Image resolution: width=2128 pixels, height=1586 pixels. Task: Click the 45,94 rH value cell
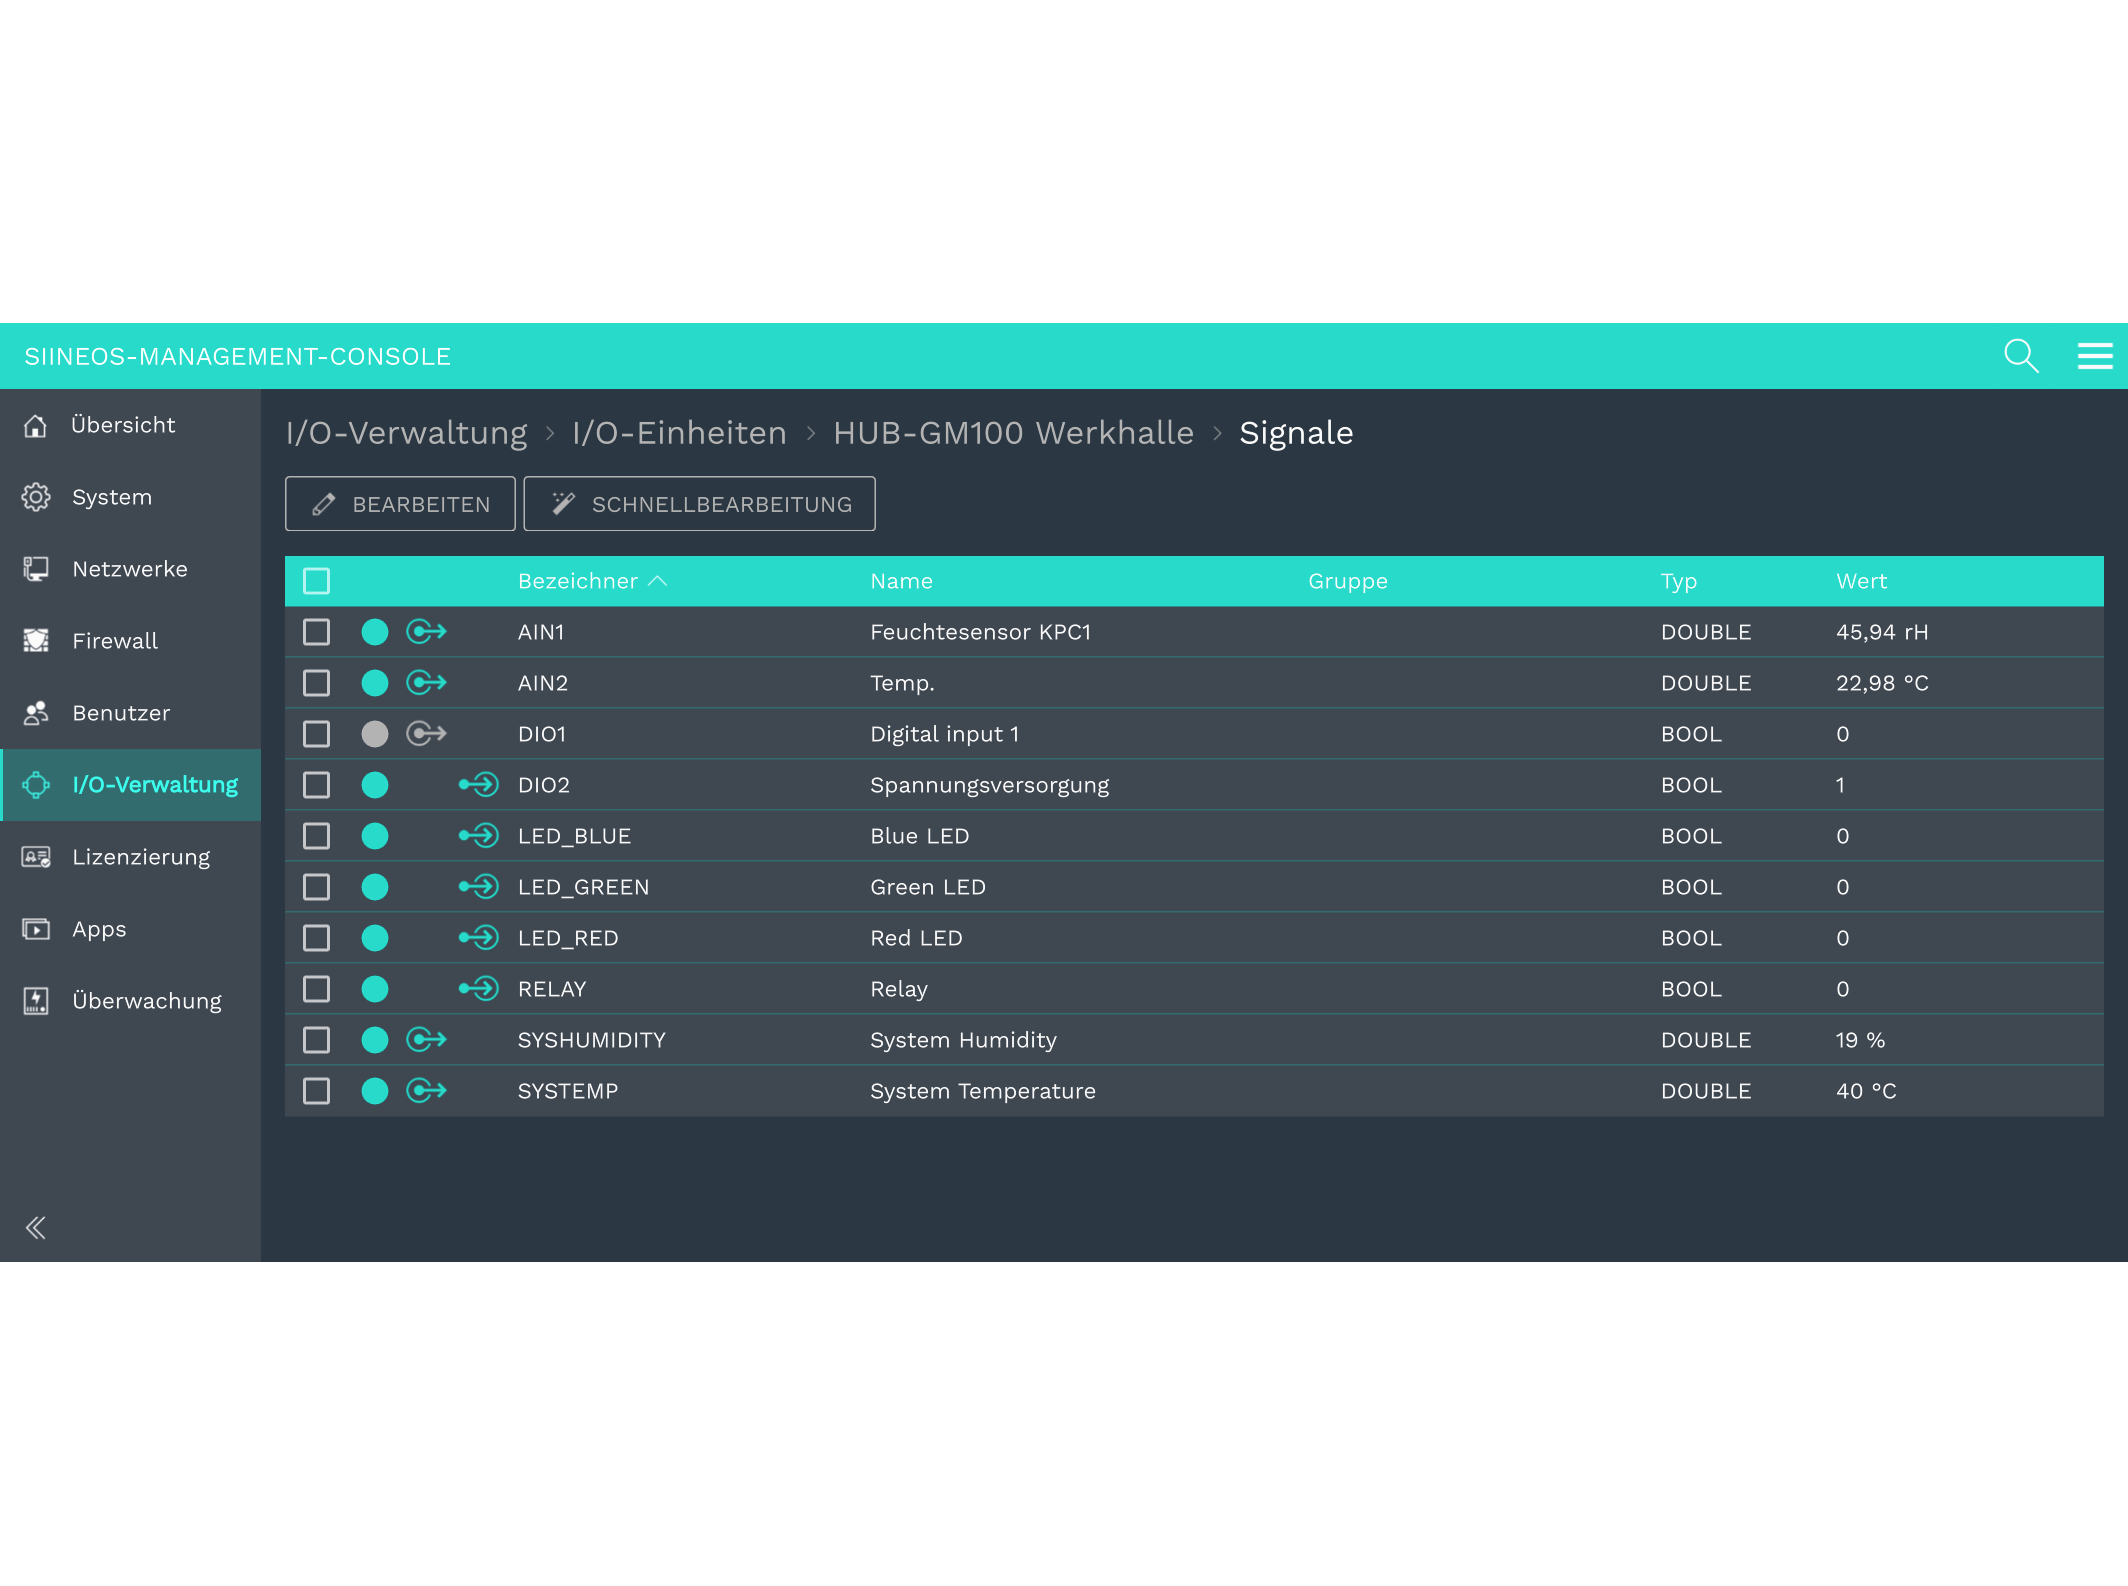[1882, 632]
